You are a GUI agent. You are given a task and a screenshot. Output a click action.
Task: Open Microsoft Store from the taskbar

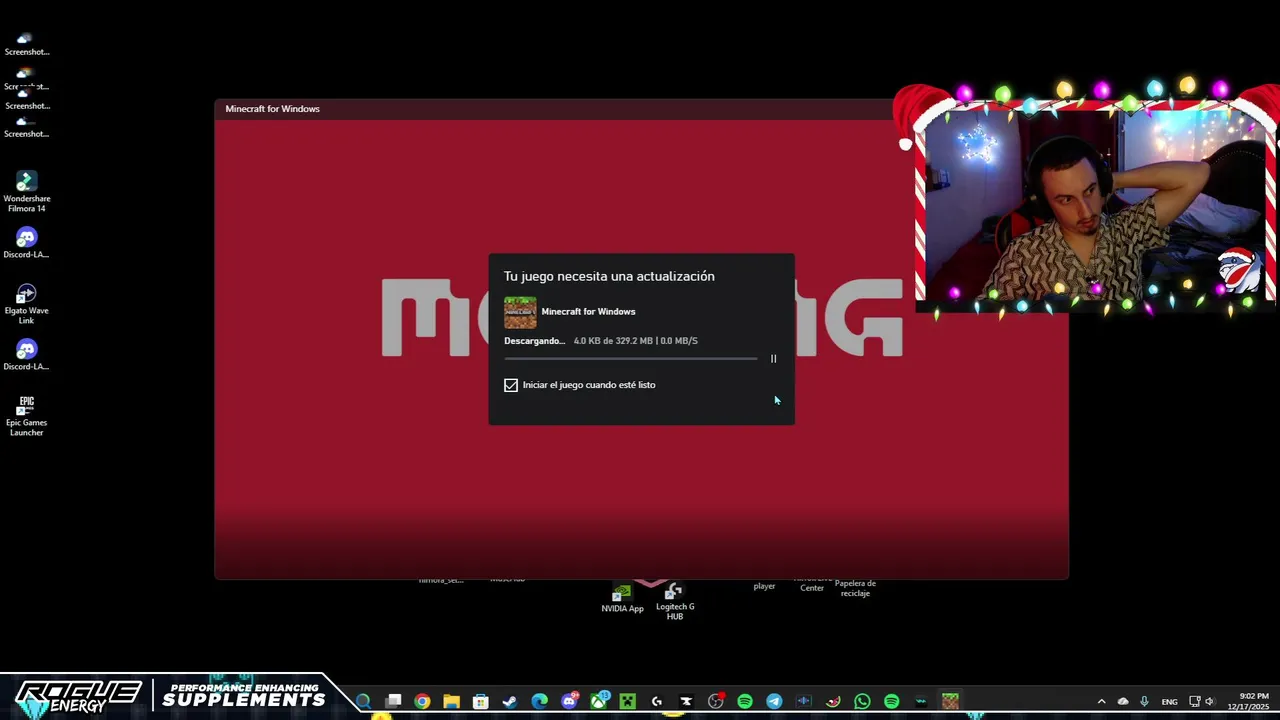481,702
